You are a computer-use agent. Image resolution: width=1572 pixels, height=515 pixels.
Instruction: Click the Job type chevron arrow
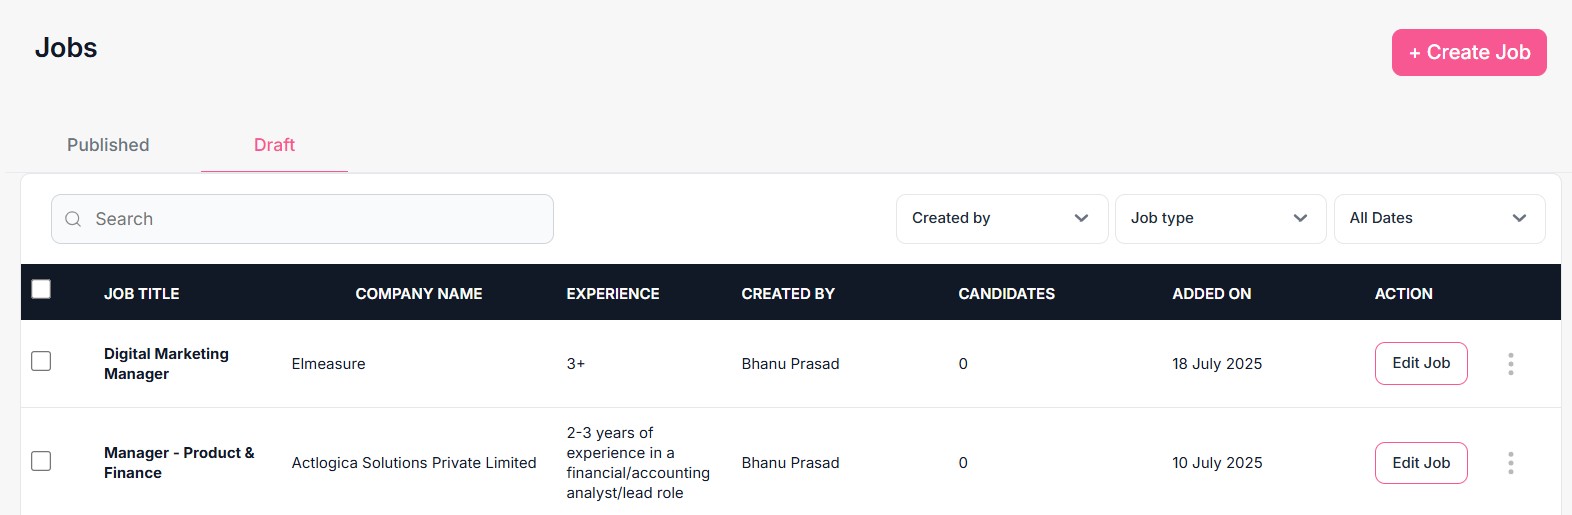(x=1300, y=218)
